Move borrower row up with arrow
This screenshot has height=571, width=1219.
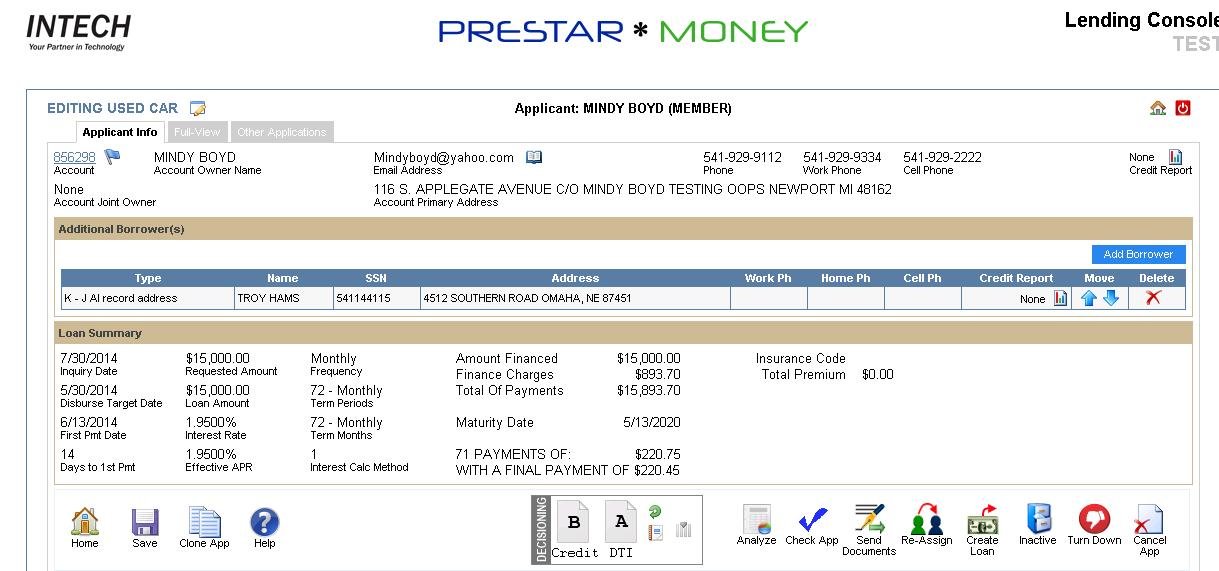coord(1089,298)
